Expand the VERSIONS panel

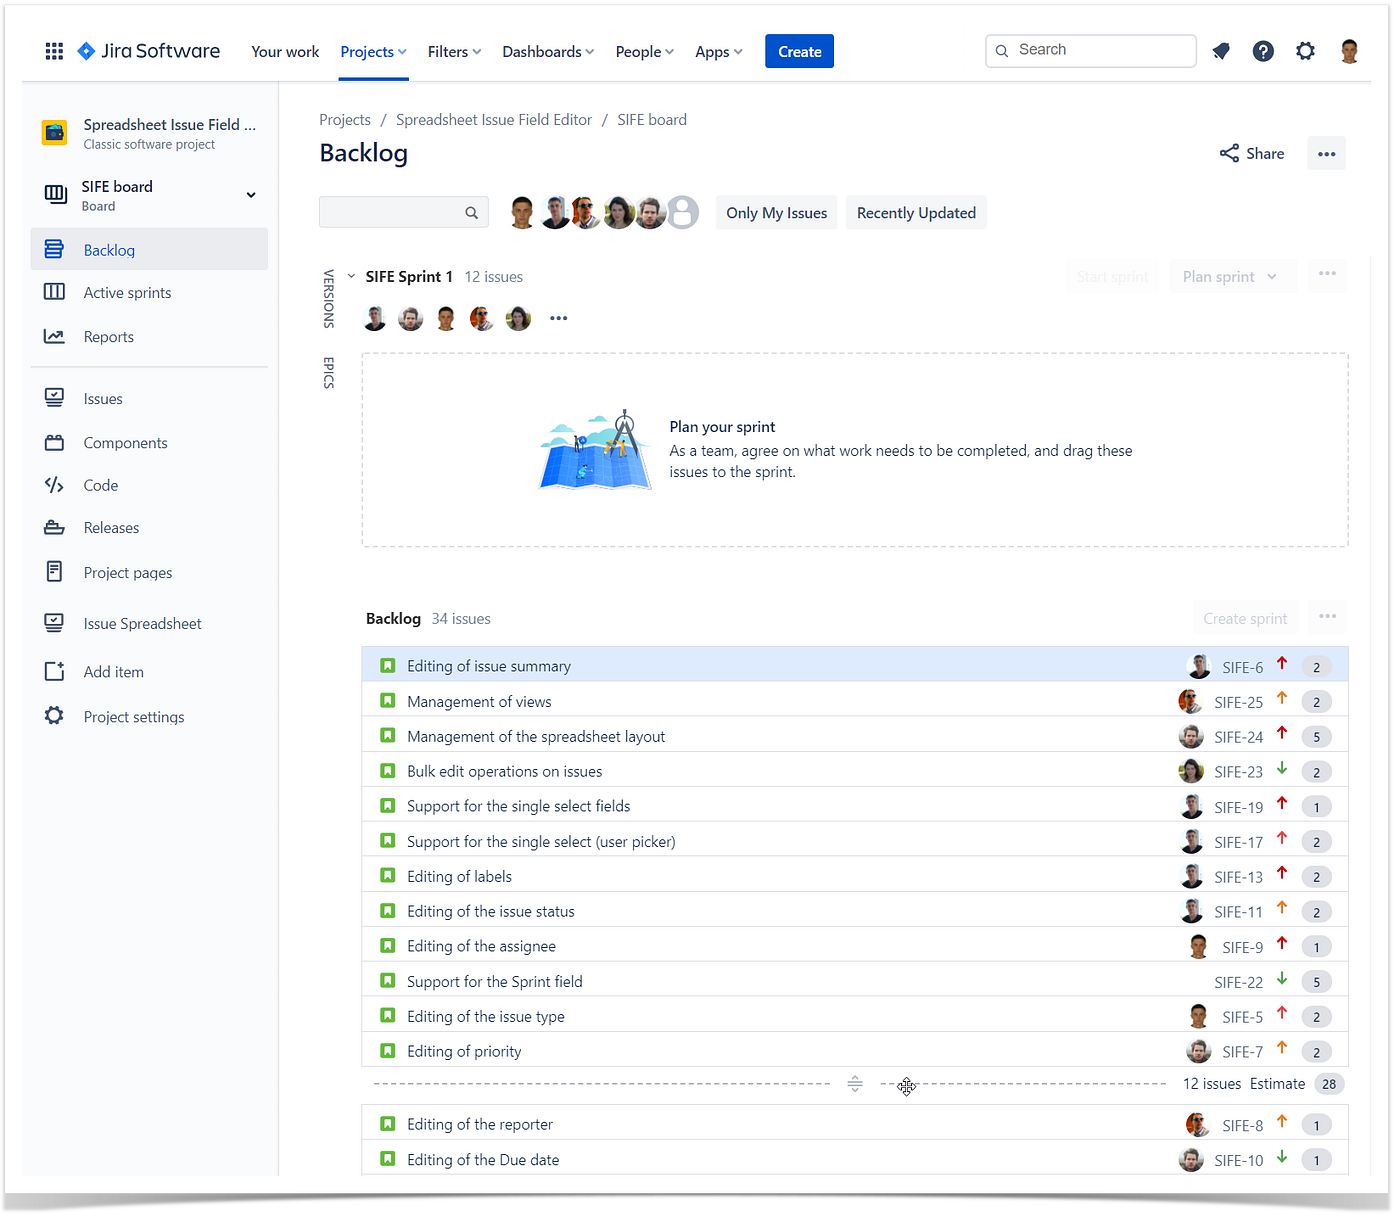pos(329,298)
